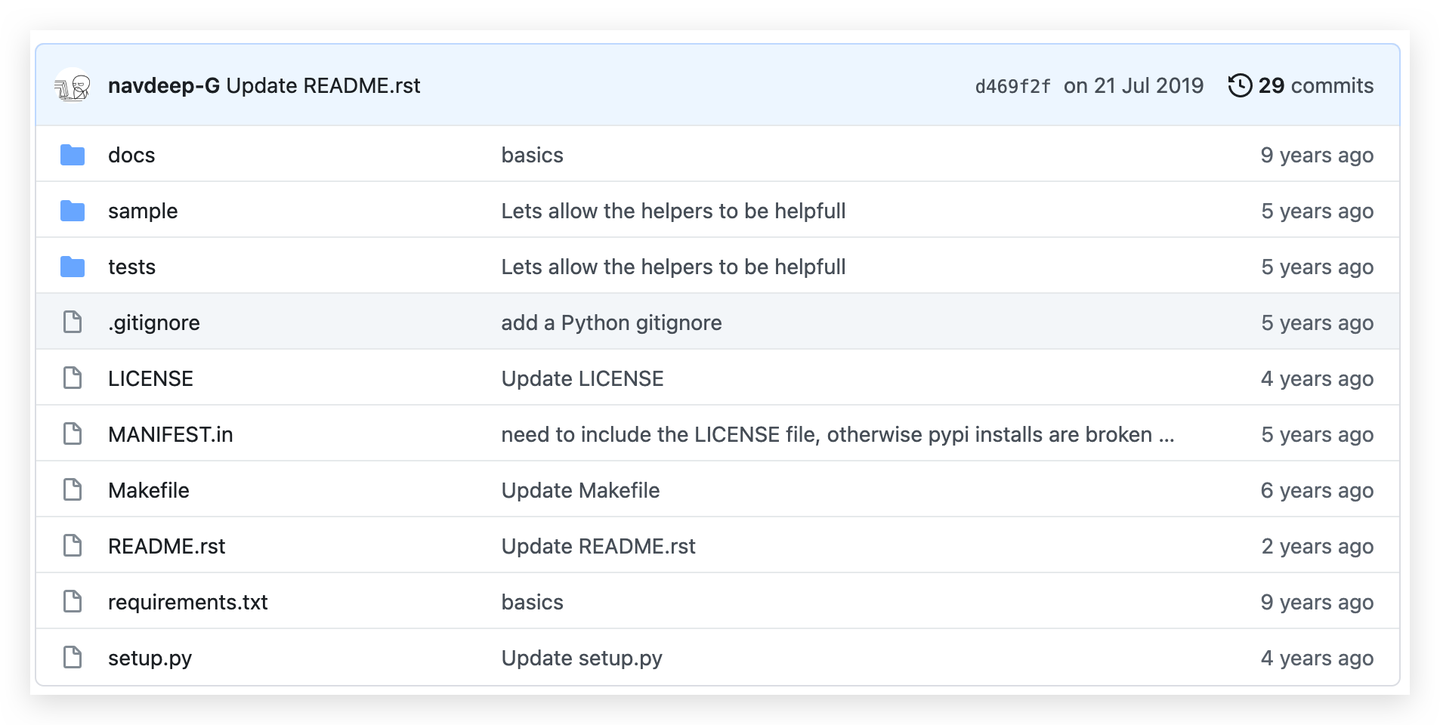
Task: Open navdeep-G's avatar image
Action: [x=73, y=86]
